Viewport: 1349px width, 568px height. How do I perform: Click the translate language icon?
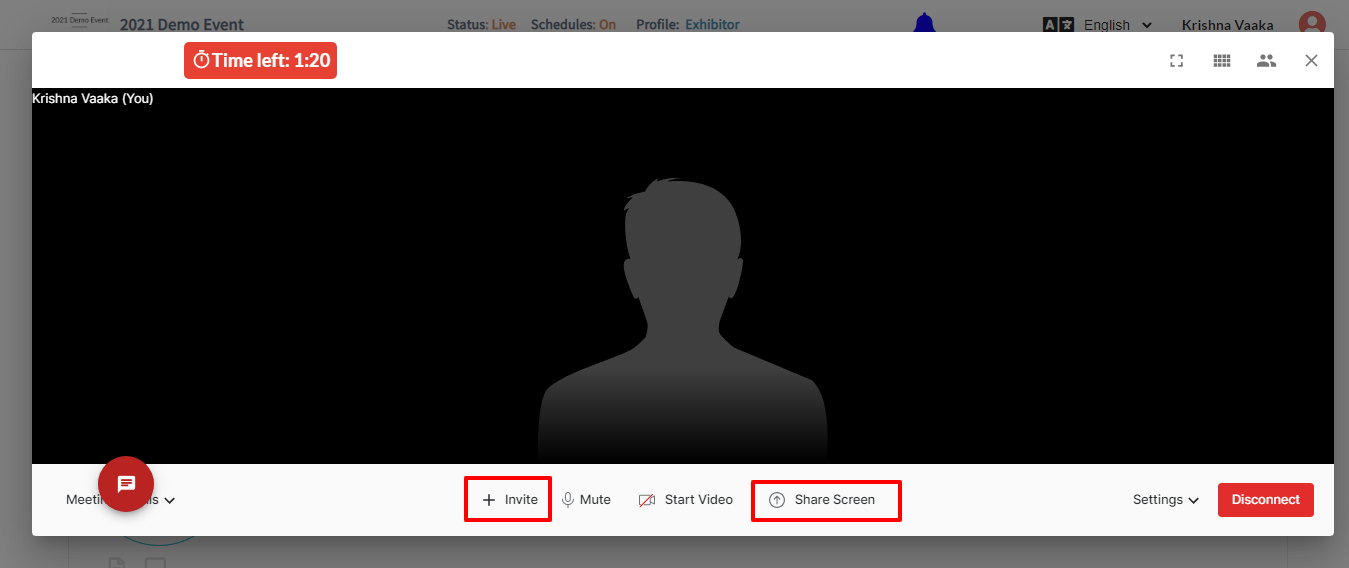tap(1058, 25)
